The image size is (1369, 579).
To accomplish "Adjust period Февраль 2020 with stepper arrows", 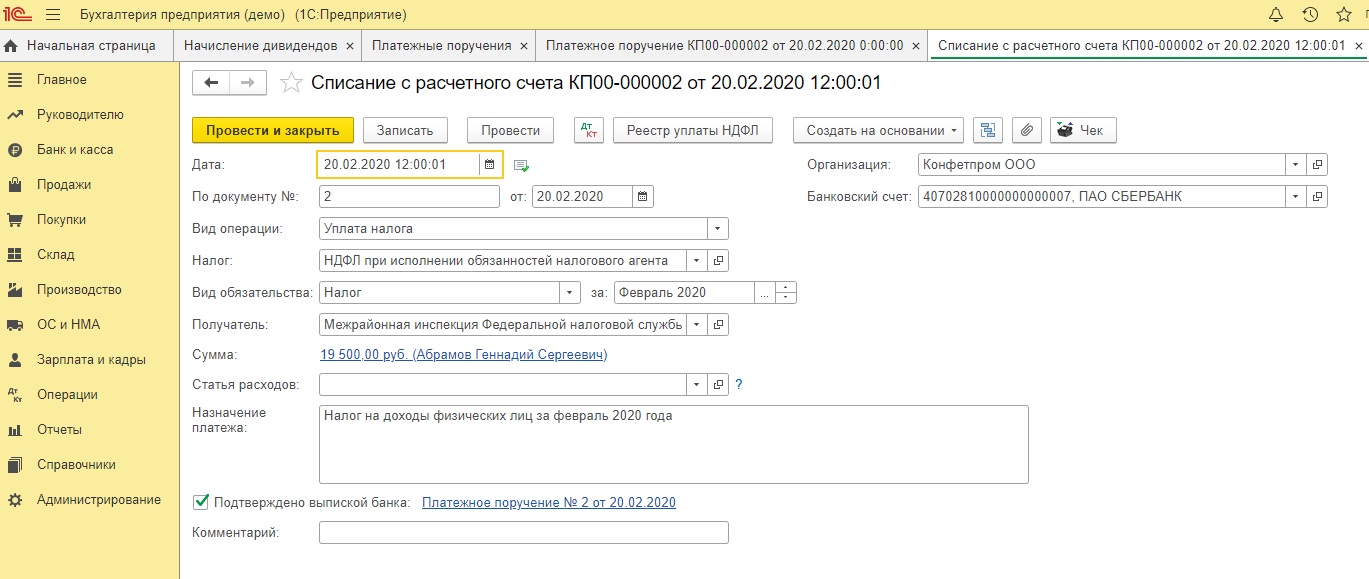I will (x=786, y=293).
